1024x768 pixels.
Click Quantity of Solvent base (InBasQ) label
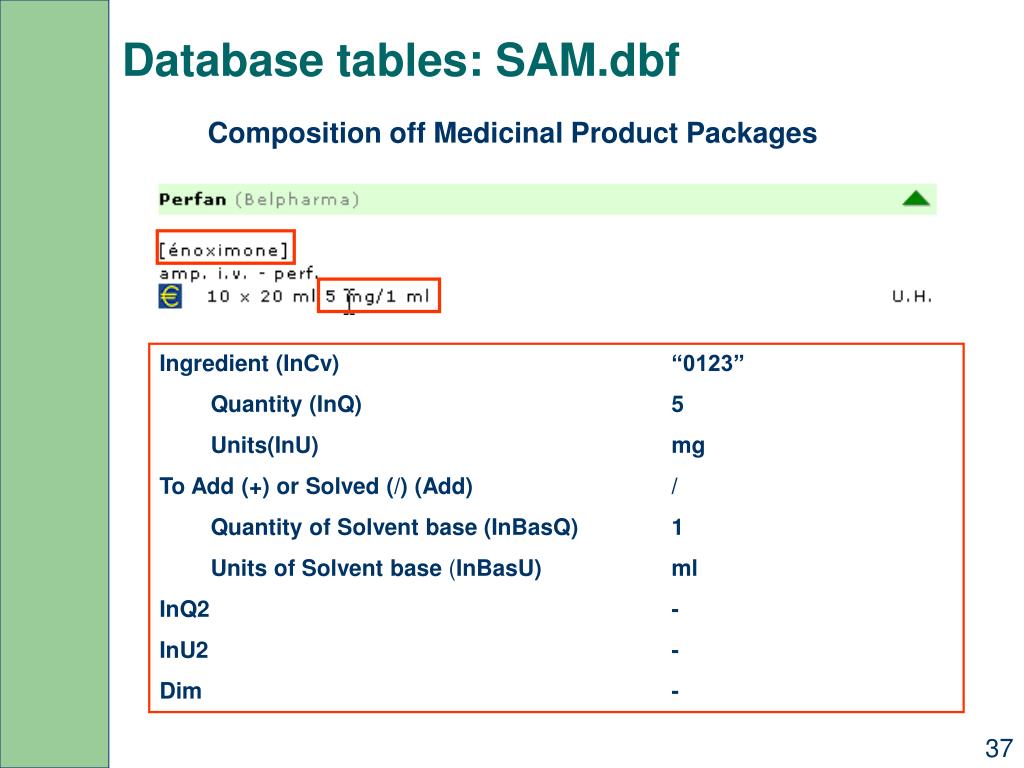coord(394,527)
